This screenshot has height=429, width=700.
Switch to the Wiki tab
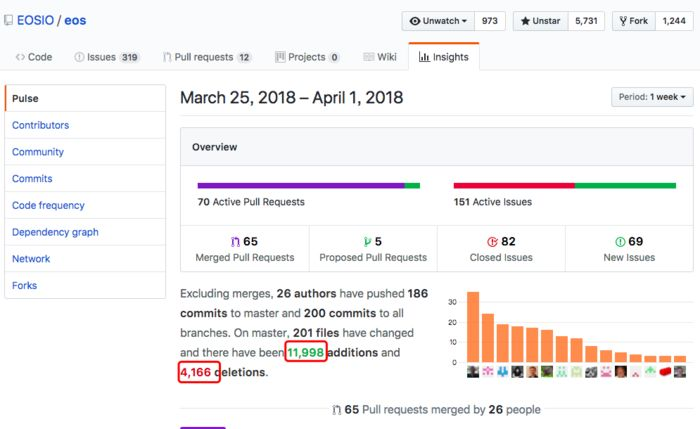[380, 57]
